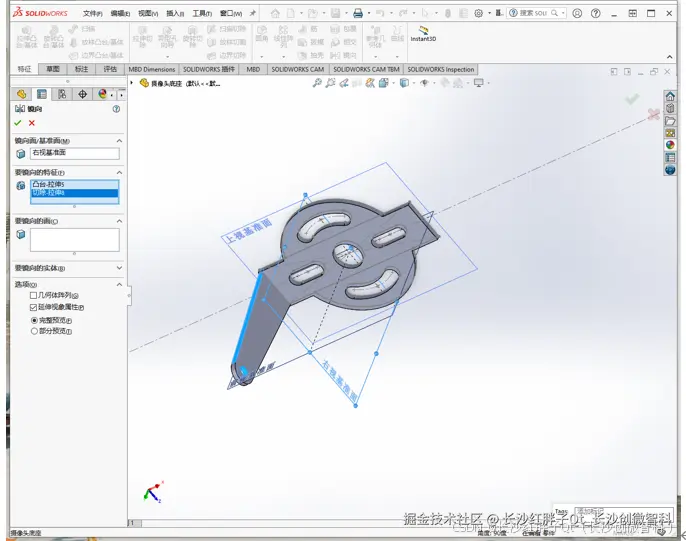Cancel the mirror feature with red X
Screen dimensions: 686x541
32,123
